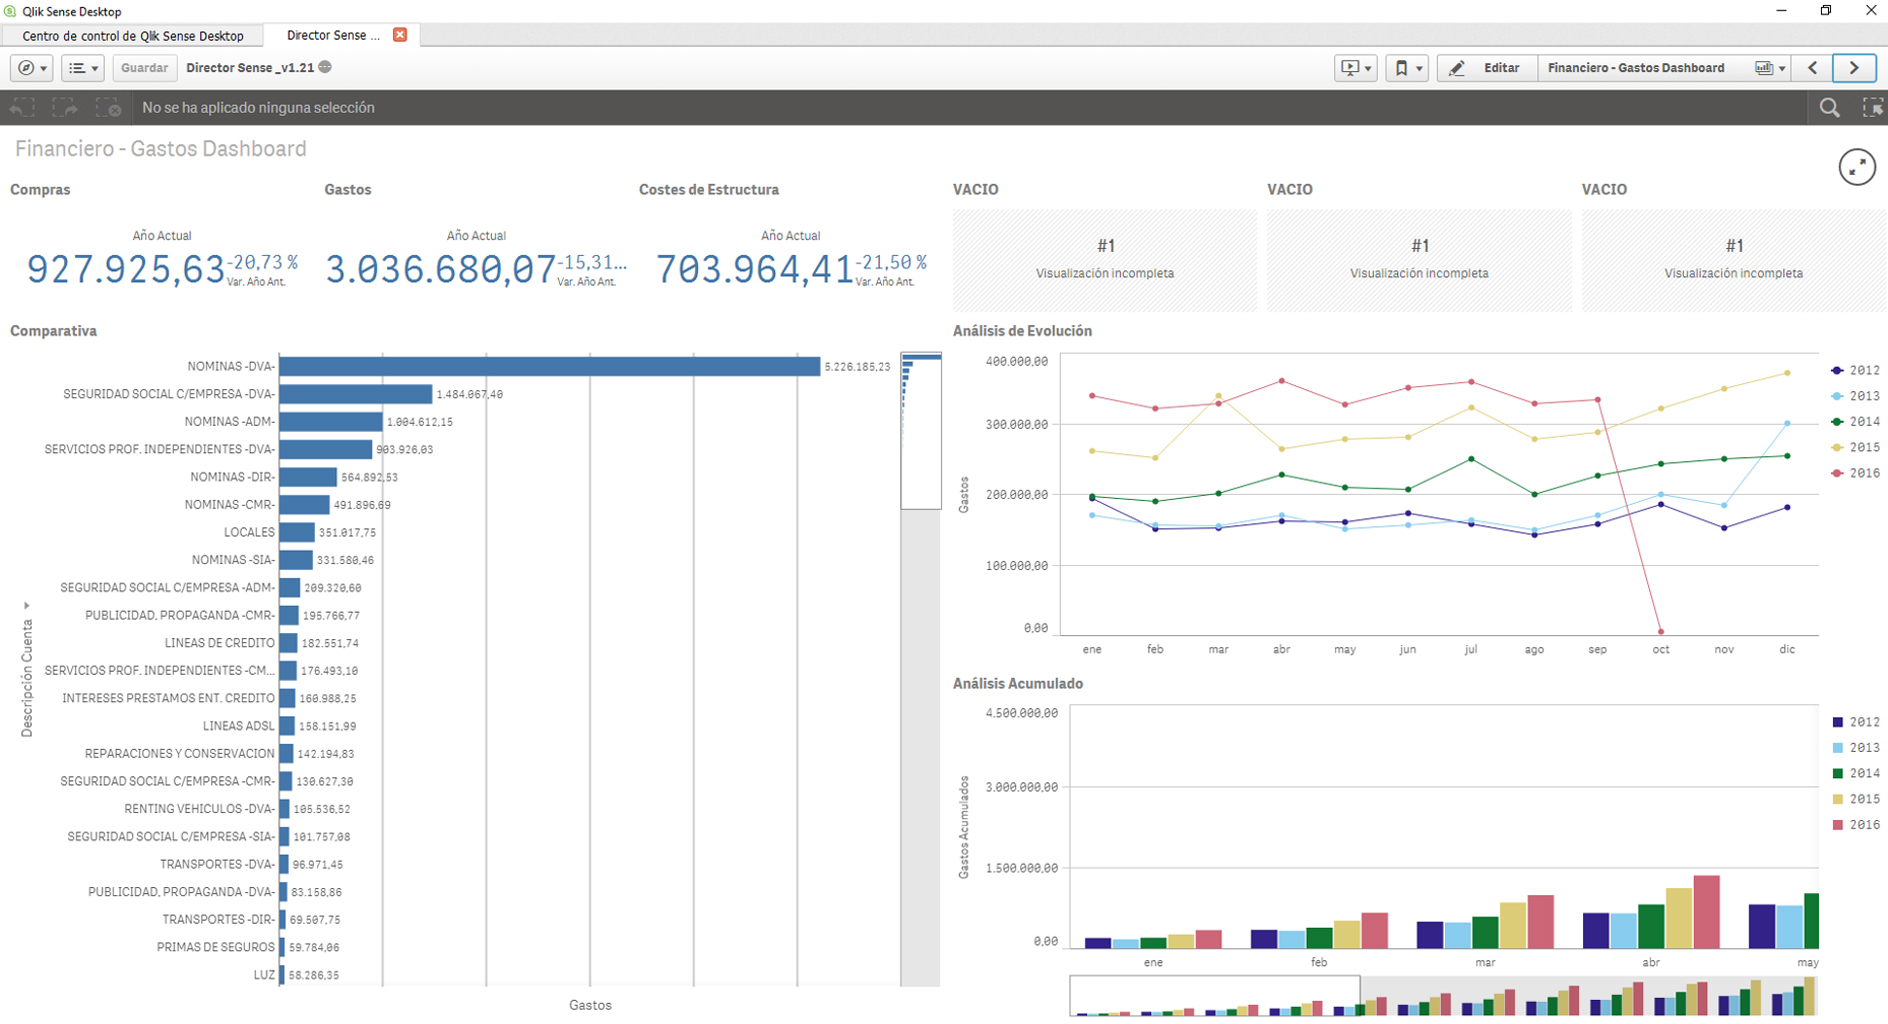1888x1024 pixels.
Task: Click SEGURIDAD SOCIAL C/EMPRESA -DVA- label
Action: pyautogui.click(x=169, y=394)
